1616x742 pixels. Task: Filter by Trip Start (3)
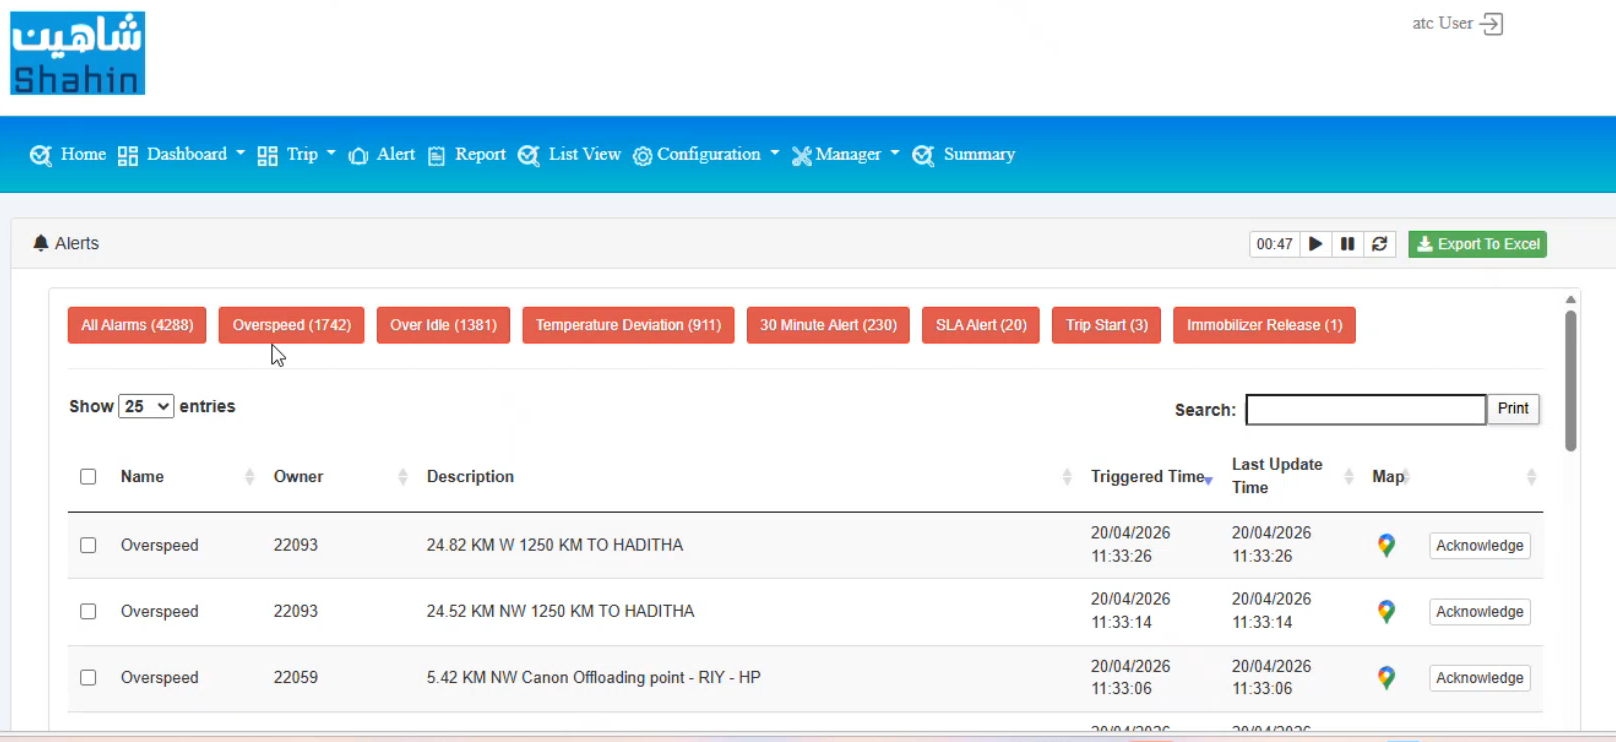(x=1106, y=325)
